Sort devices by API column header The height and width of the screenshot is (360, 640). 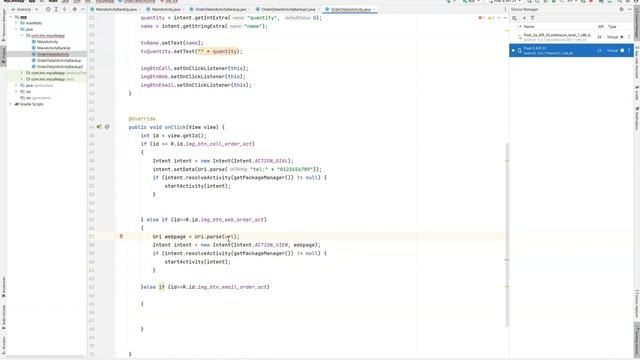(x=600, y=27)
